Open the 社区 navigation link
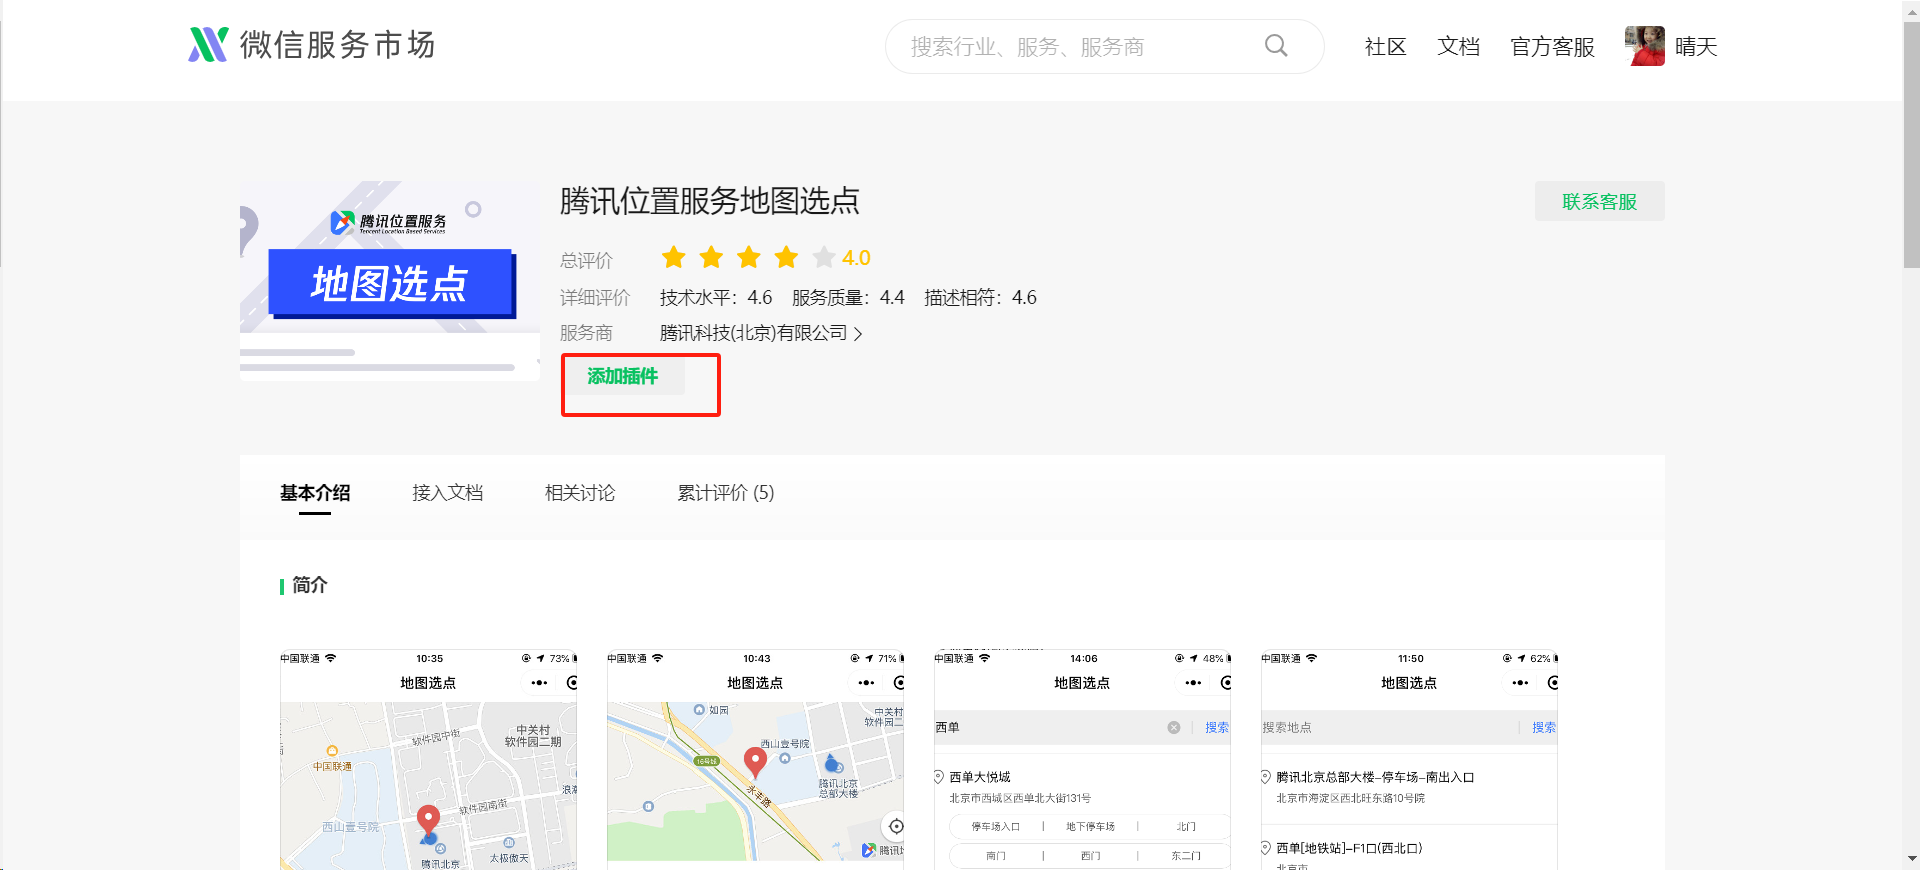The width and height of the screenshot is (1920, 870). [x=1386, y=46]
